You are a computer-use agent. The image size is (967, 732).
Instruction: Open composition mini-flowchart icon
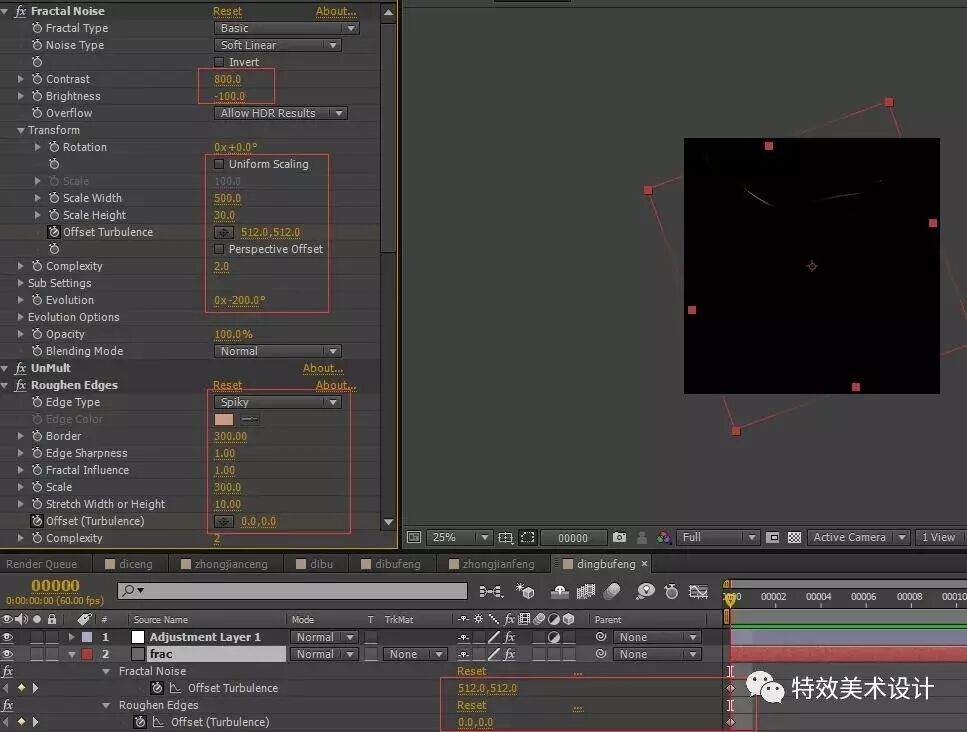491,592
